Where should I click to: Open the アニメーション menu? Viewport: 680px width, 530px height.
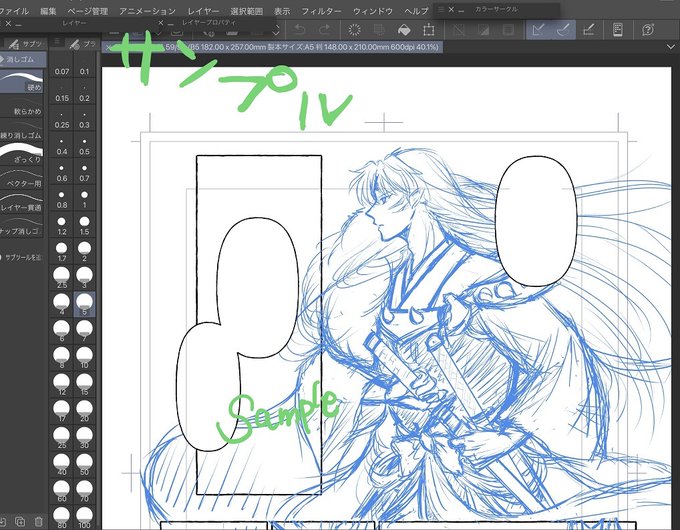(147, 11)
